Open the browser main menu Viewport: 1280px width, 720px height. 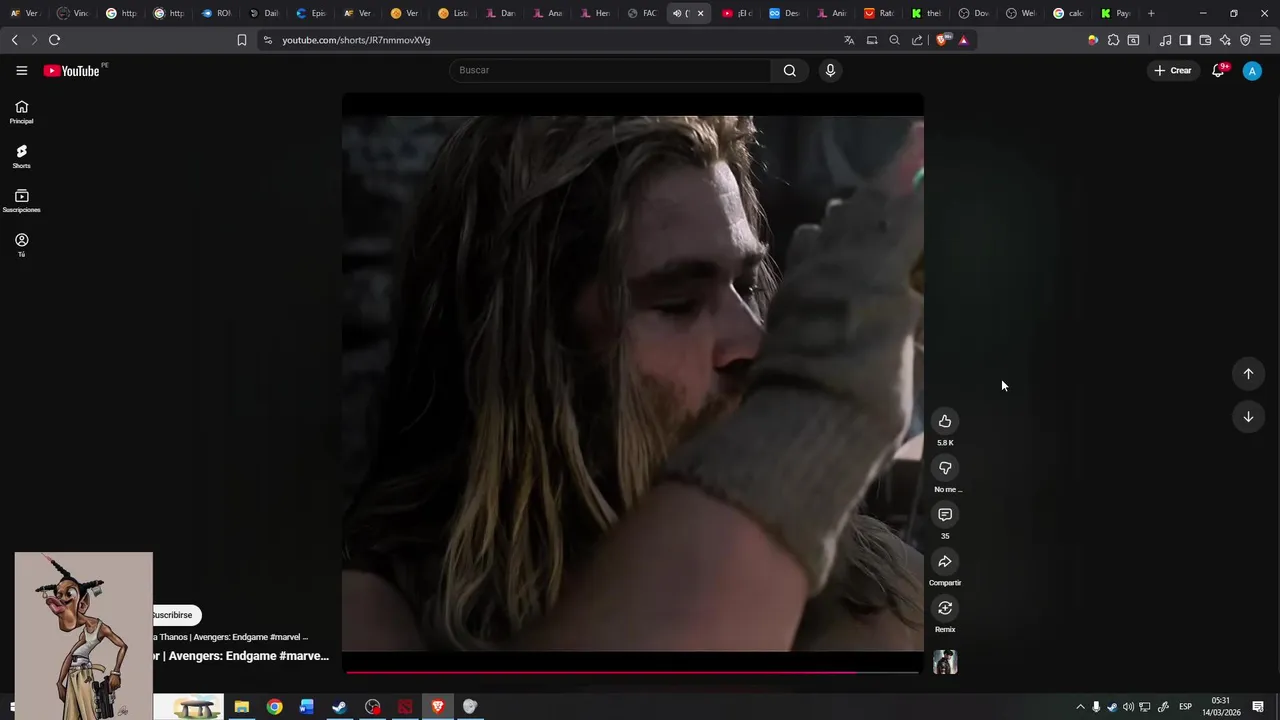pyautogui.click(x=1265, y=40)
